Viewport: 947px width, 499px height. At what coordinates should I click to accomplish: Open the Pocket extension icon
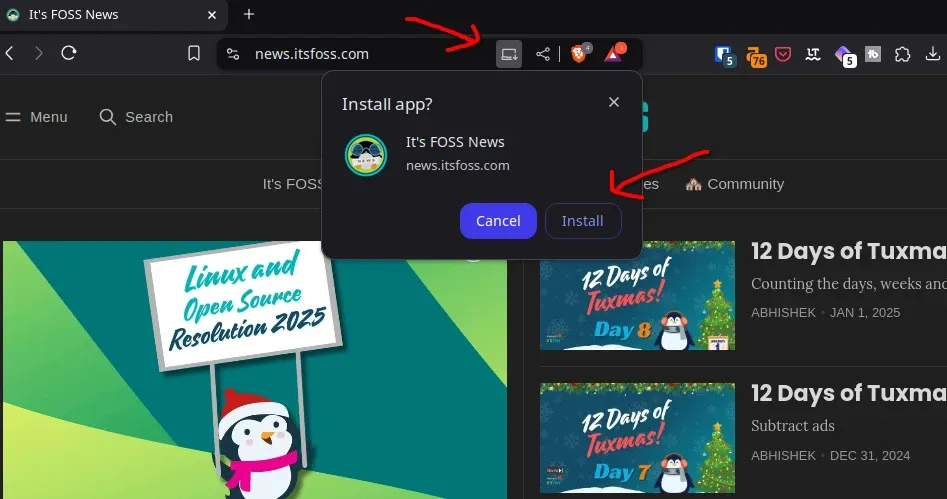coord(783,55)
